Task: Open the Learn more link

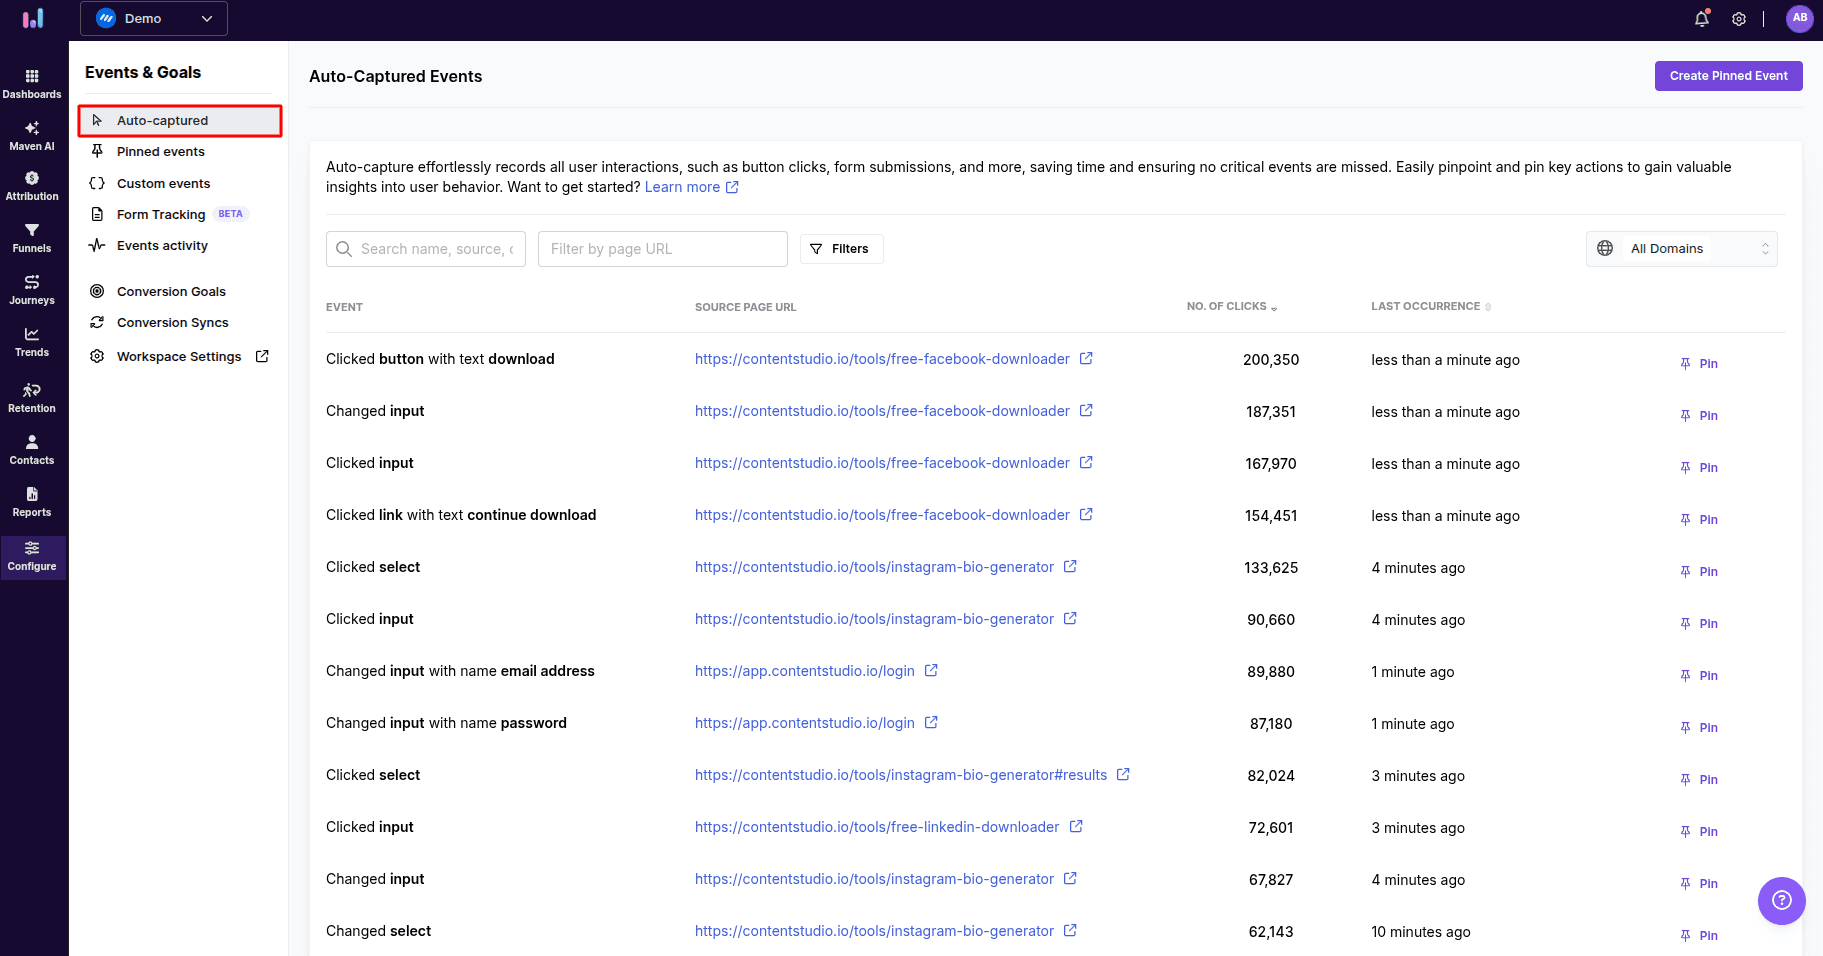Action: click(682, 187)
